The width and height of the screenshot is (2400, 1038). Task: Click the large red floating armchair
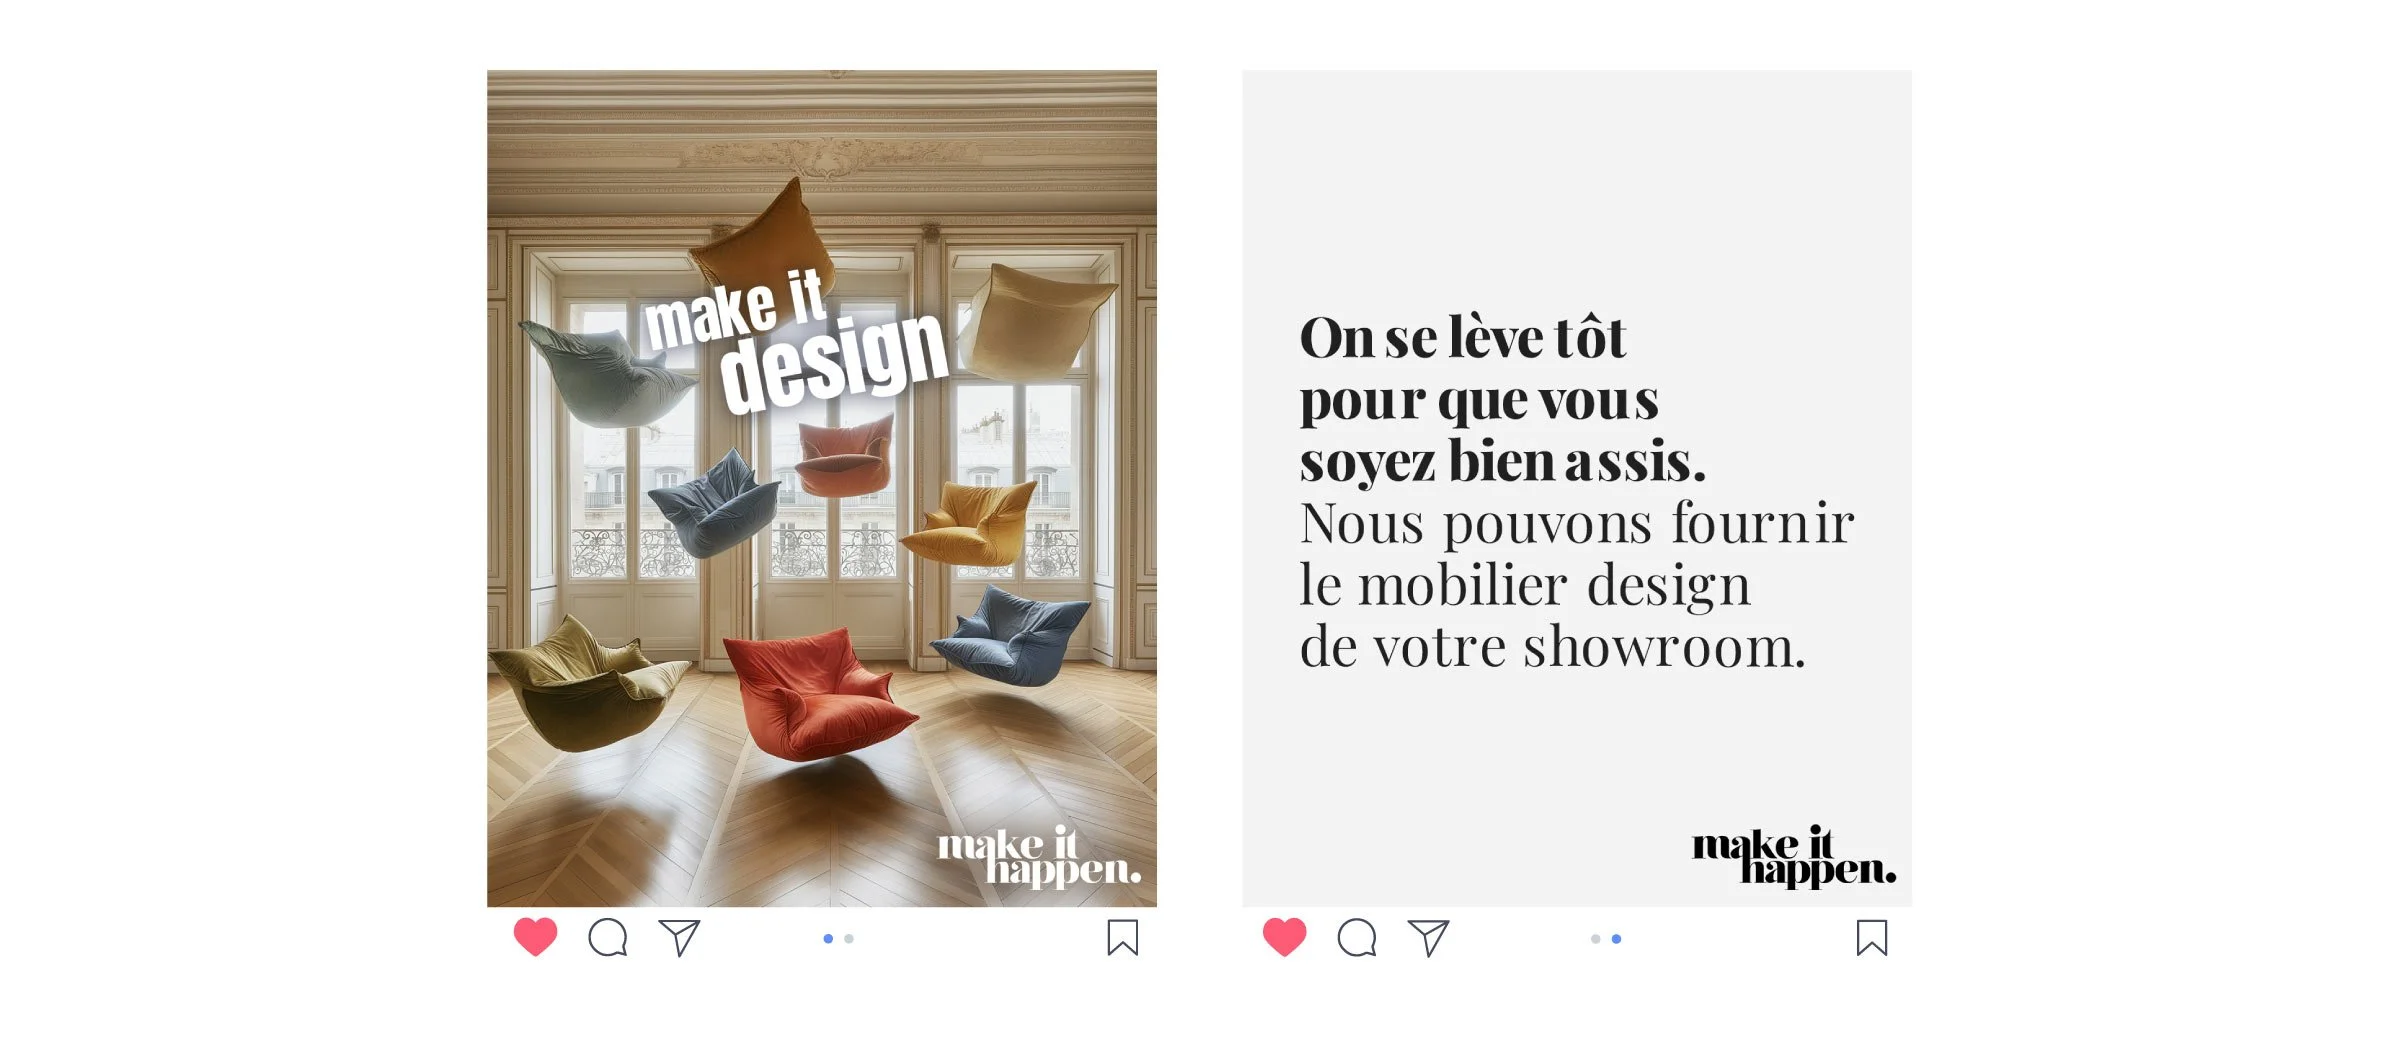pos(816,694)
